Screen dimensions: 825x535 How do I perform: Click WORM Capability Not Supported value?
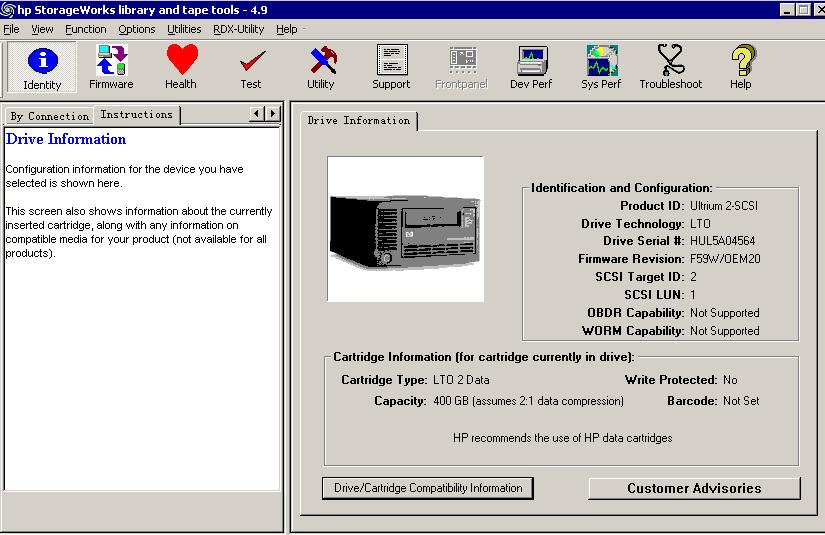click(x=725, y=331)
